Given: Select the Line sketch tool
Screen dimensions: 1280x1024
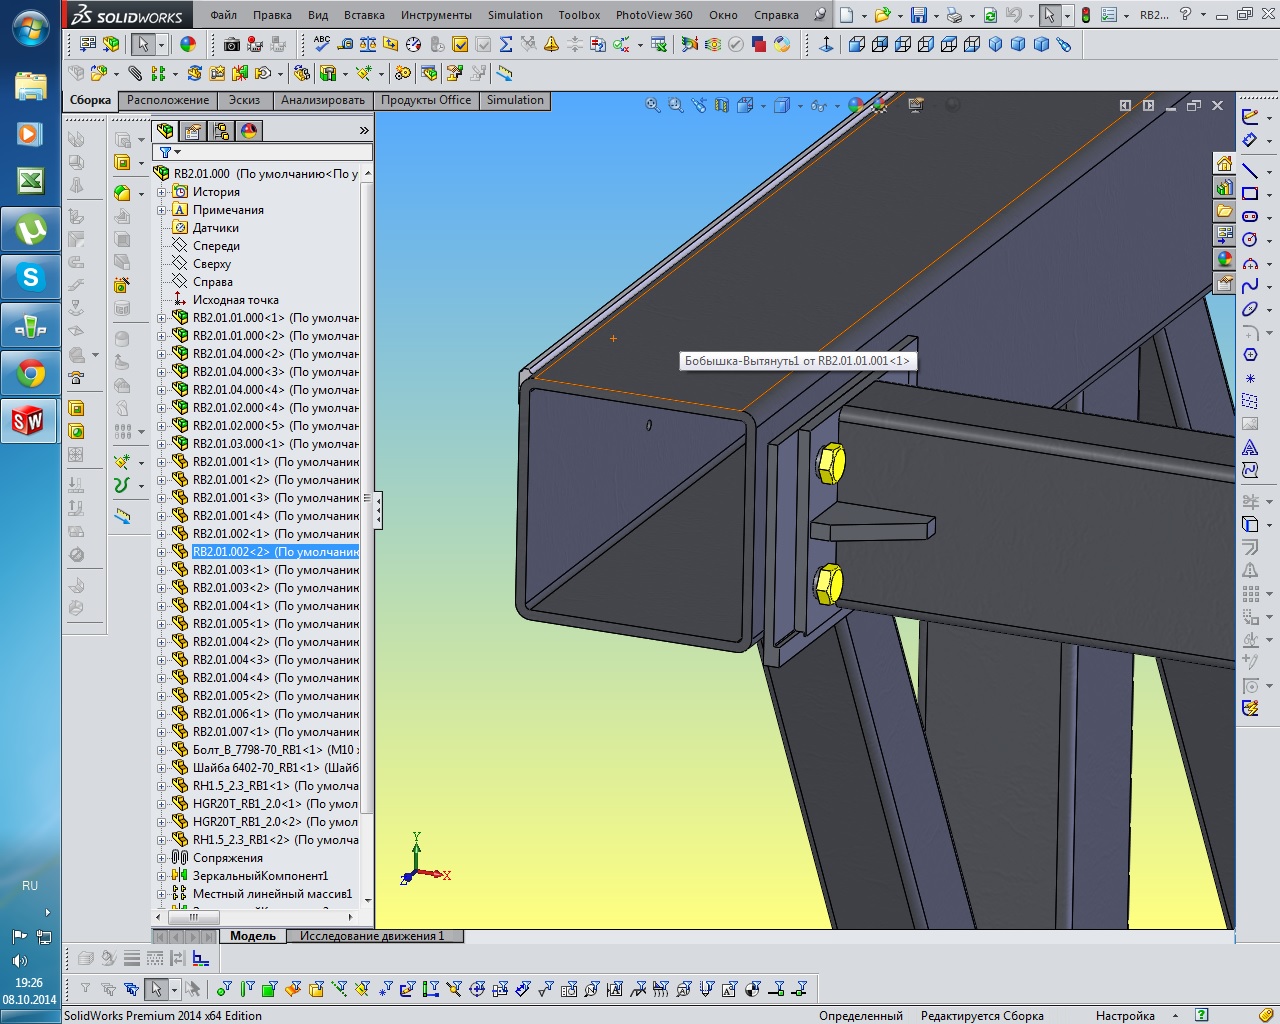Looking at the screenshot, I should [x=1250, y=170].
